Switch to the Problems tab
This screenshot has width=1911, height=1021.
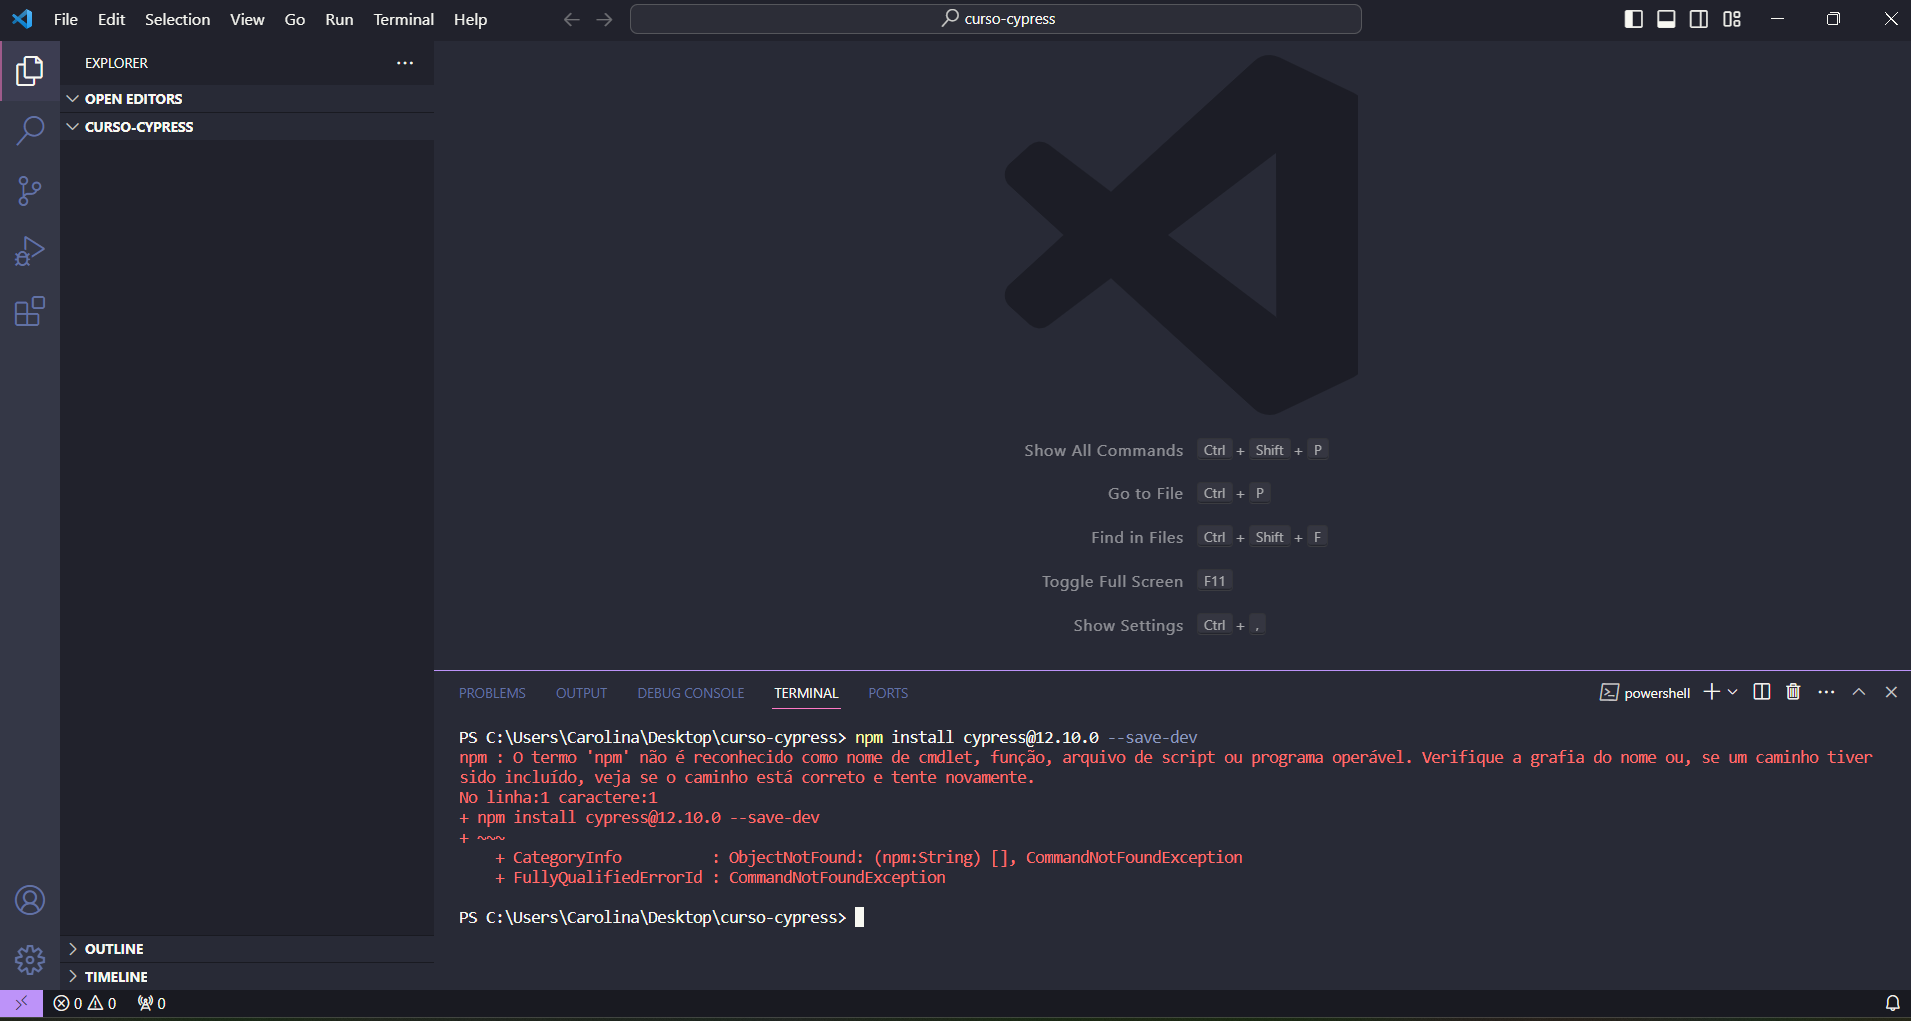492,693
